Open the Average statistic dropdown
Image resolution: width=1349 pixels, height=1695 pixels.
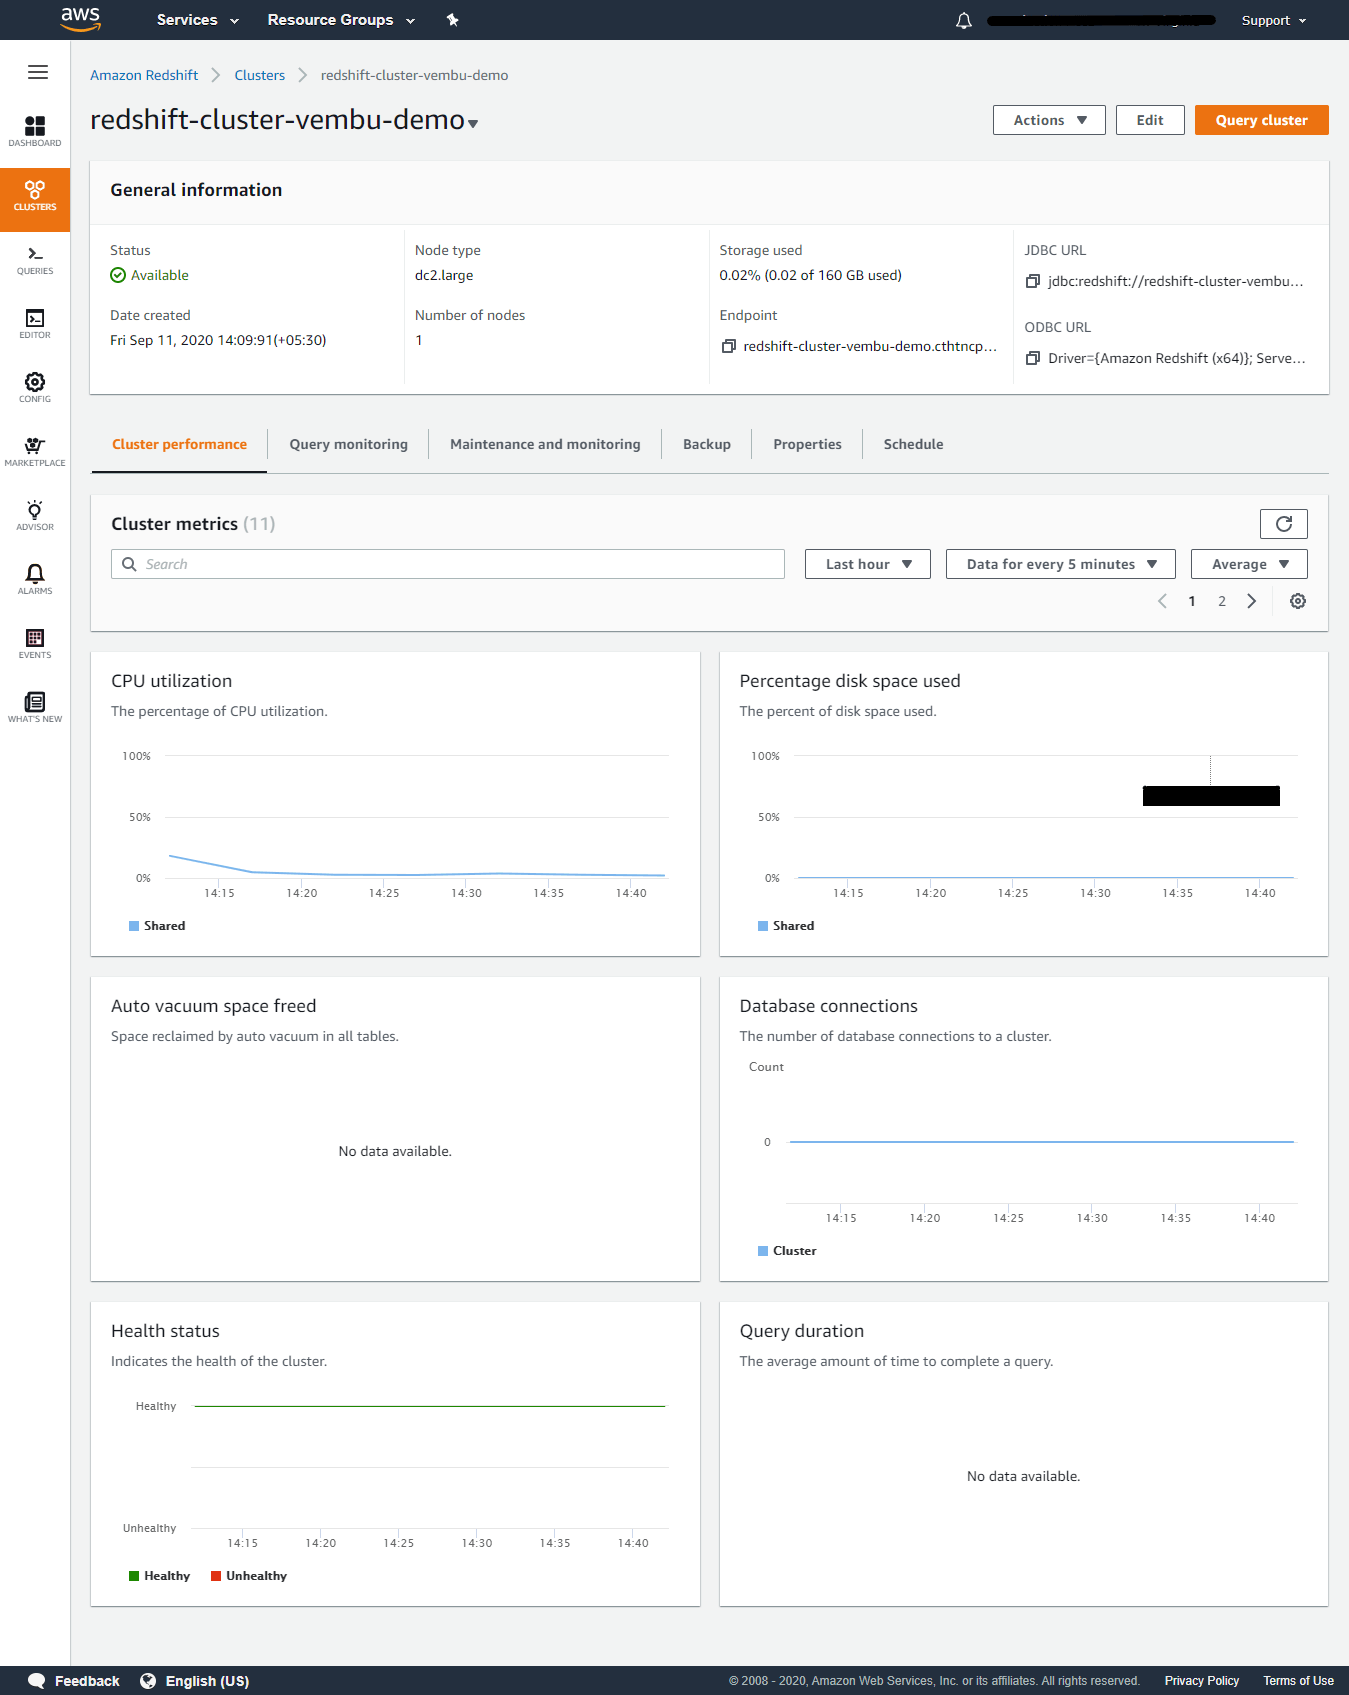[x=1249, y=564]
